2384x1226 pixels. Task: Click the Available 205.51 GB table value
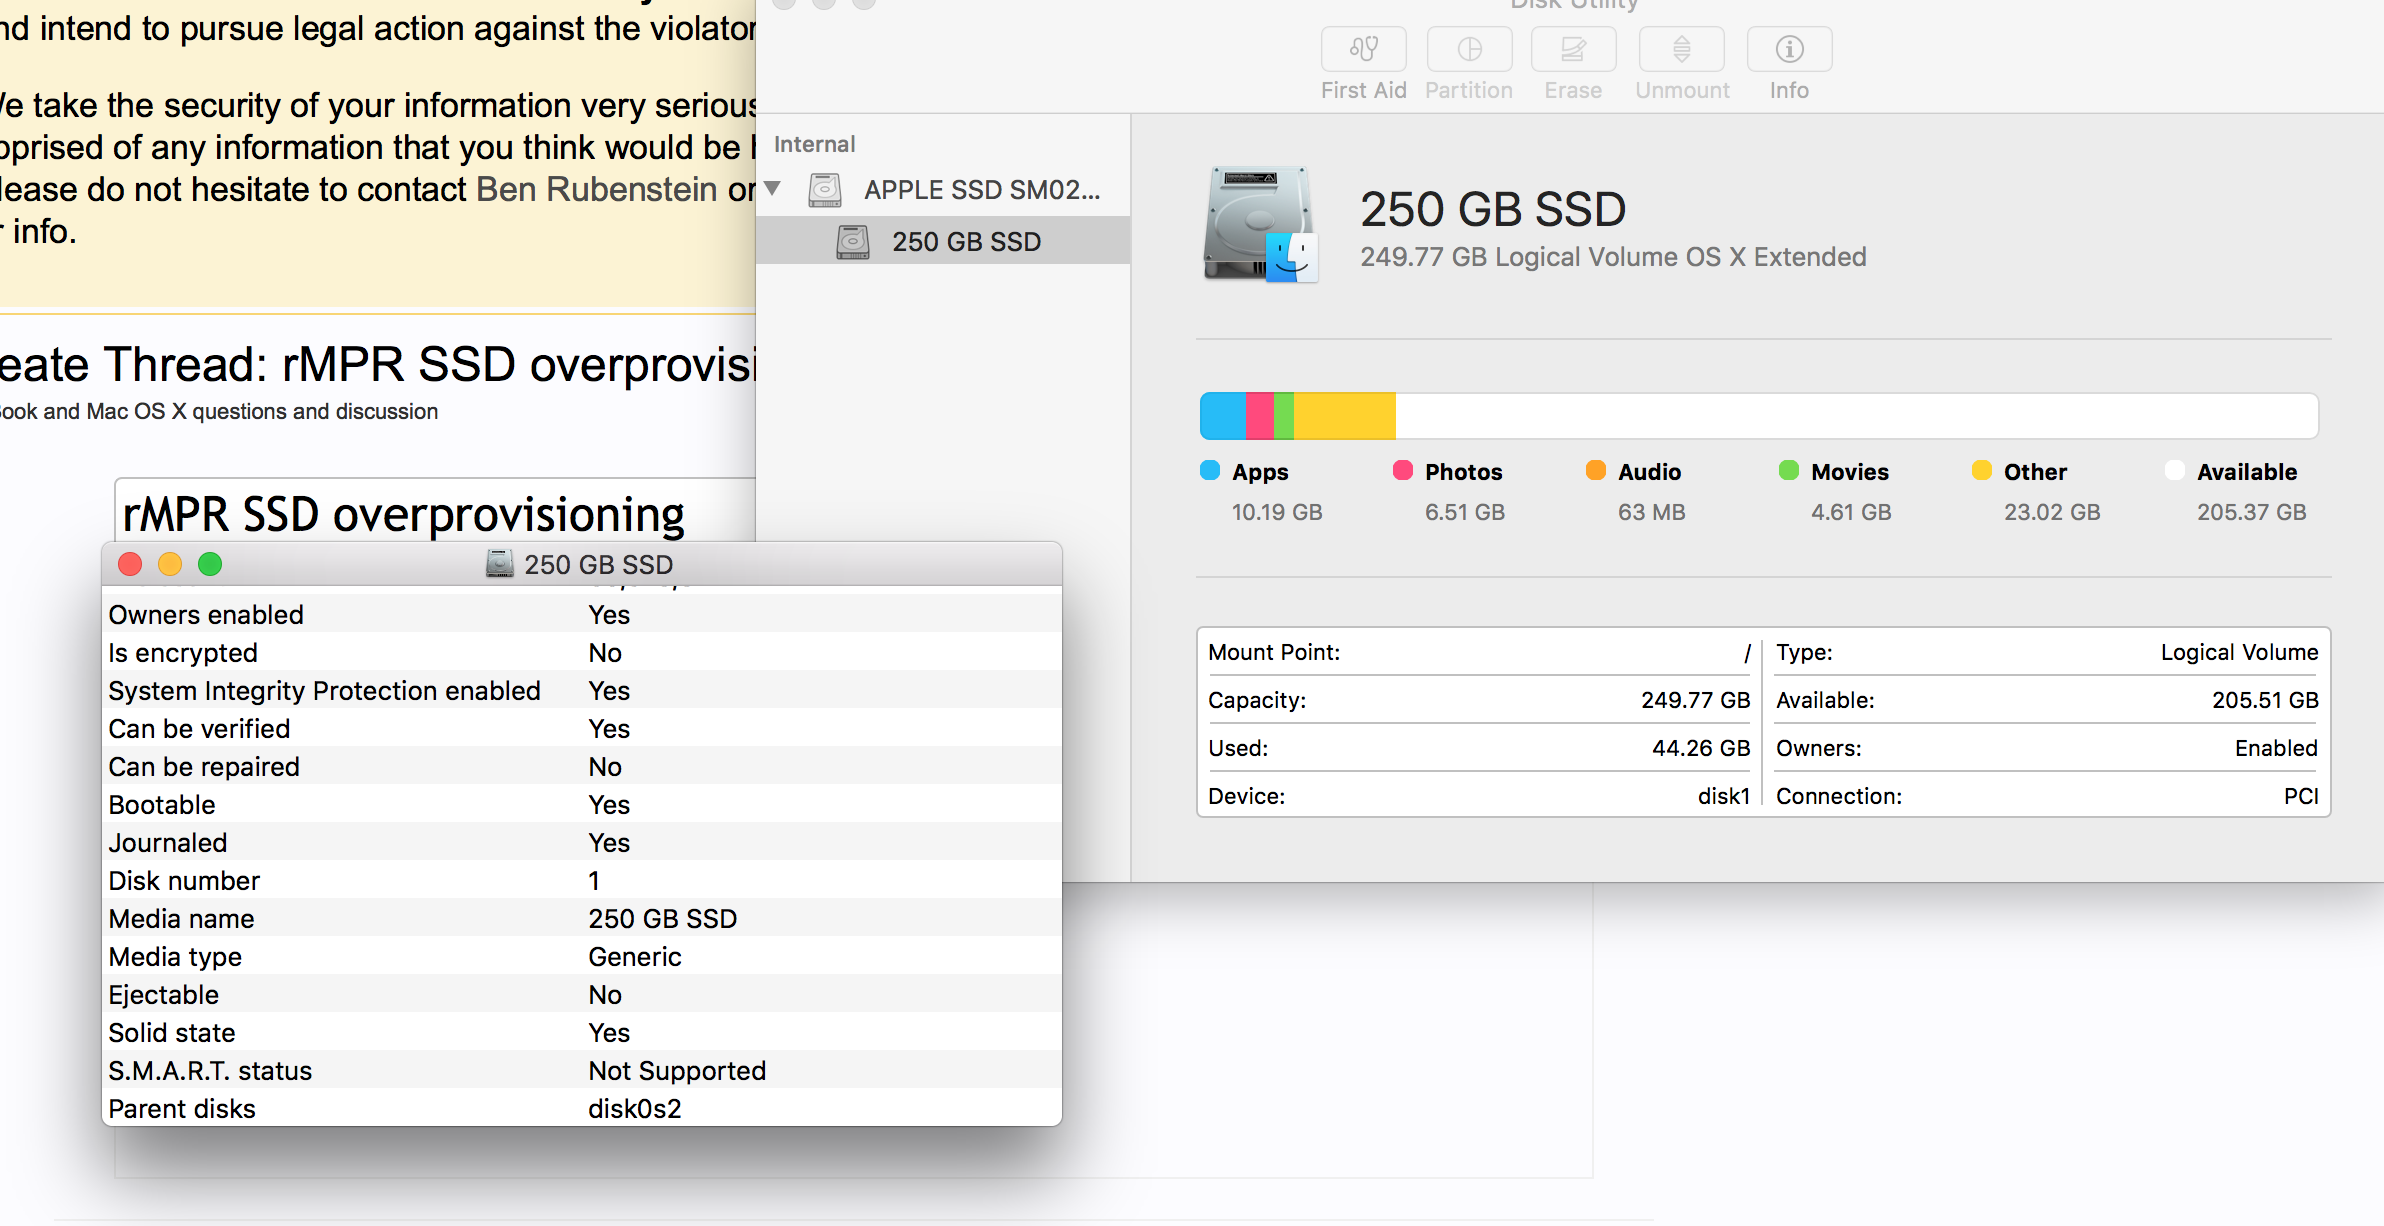coord(2265,700)
